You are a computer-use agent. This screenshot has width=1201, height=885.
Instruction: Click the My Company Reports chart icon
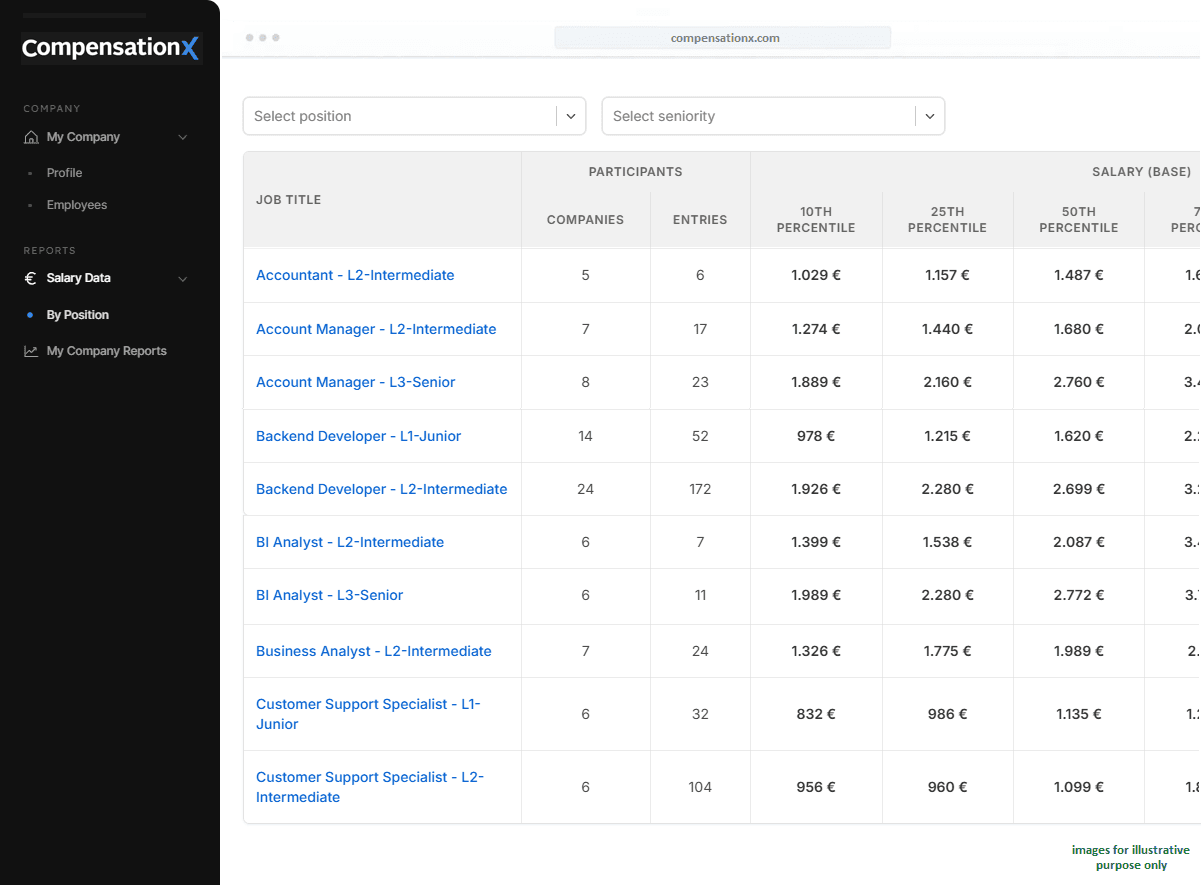click(x=31, y=351)
